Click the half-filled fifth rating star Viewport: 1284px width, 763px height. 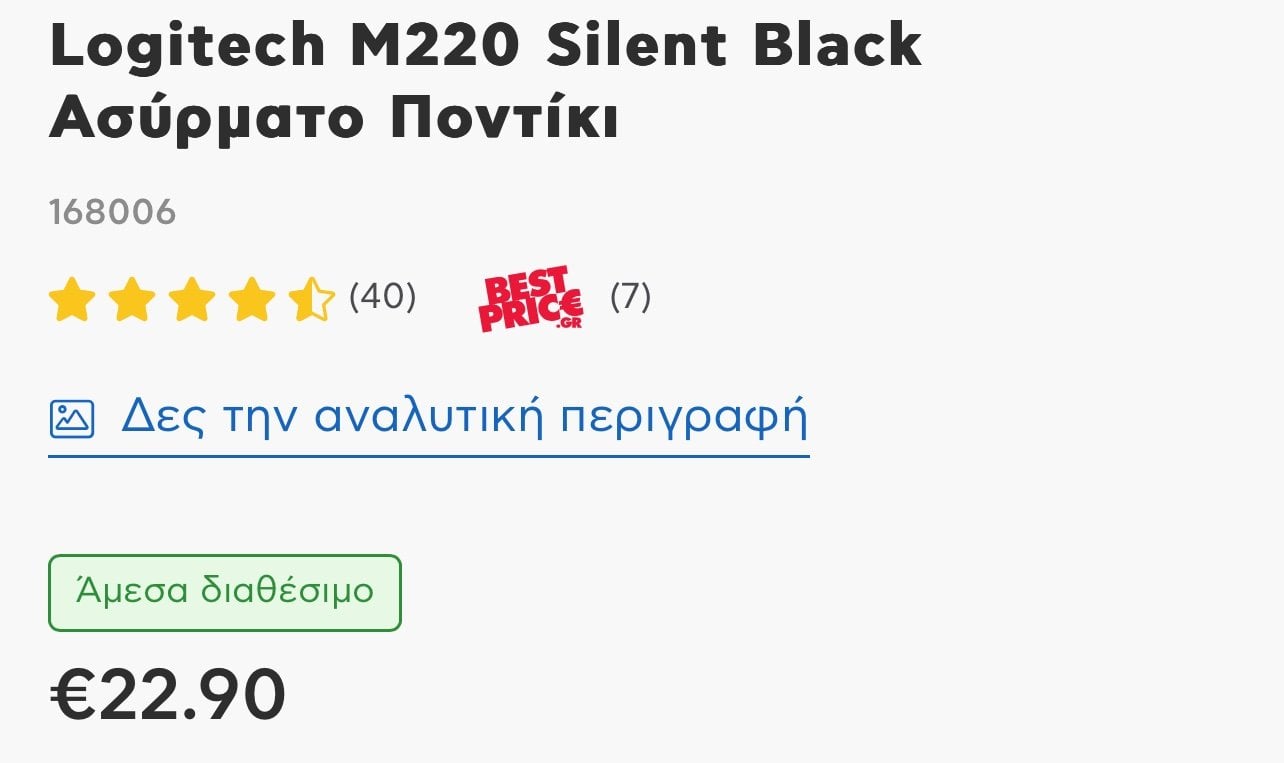tap(312, 299)
